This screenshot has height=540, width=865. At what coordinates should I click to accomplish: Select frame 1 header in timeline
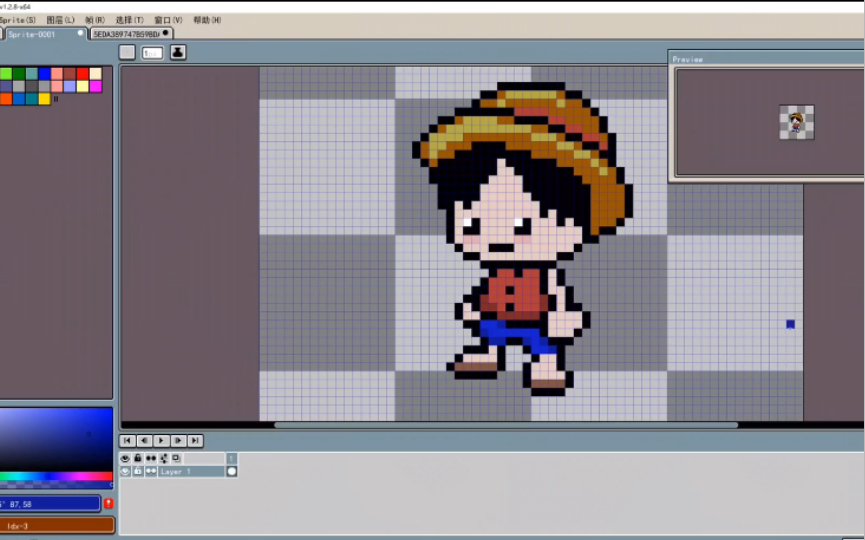click(x=232, y=458)
